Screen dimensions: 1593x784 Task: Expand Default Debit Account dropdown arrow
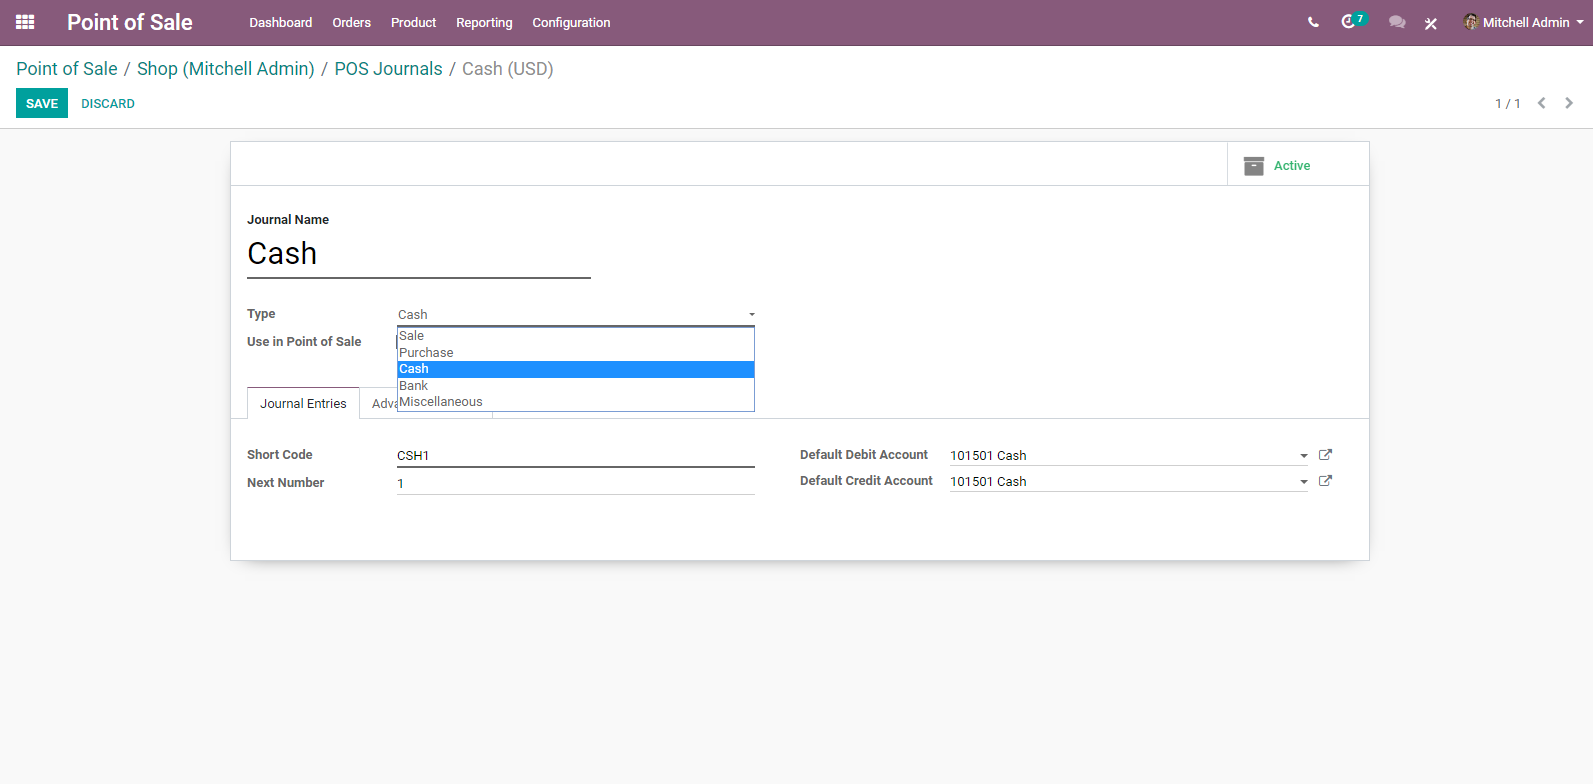coord(1303,456)
